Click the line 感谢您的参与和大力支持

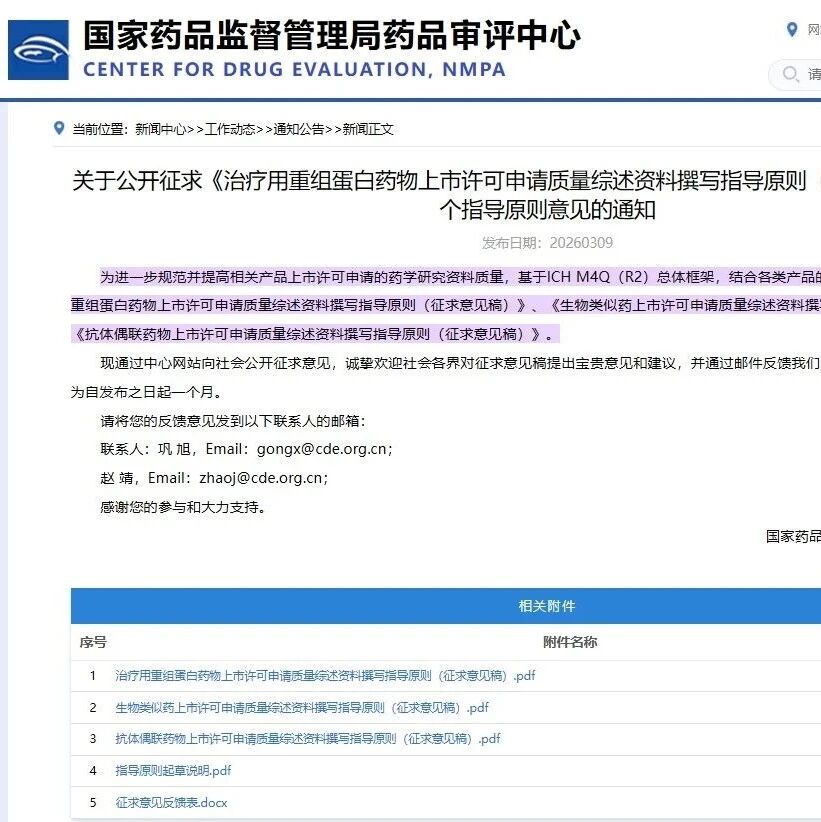click(182, 507)
